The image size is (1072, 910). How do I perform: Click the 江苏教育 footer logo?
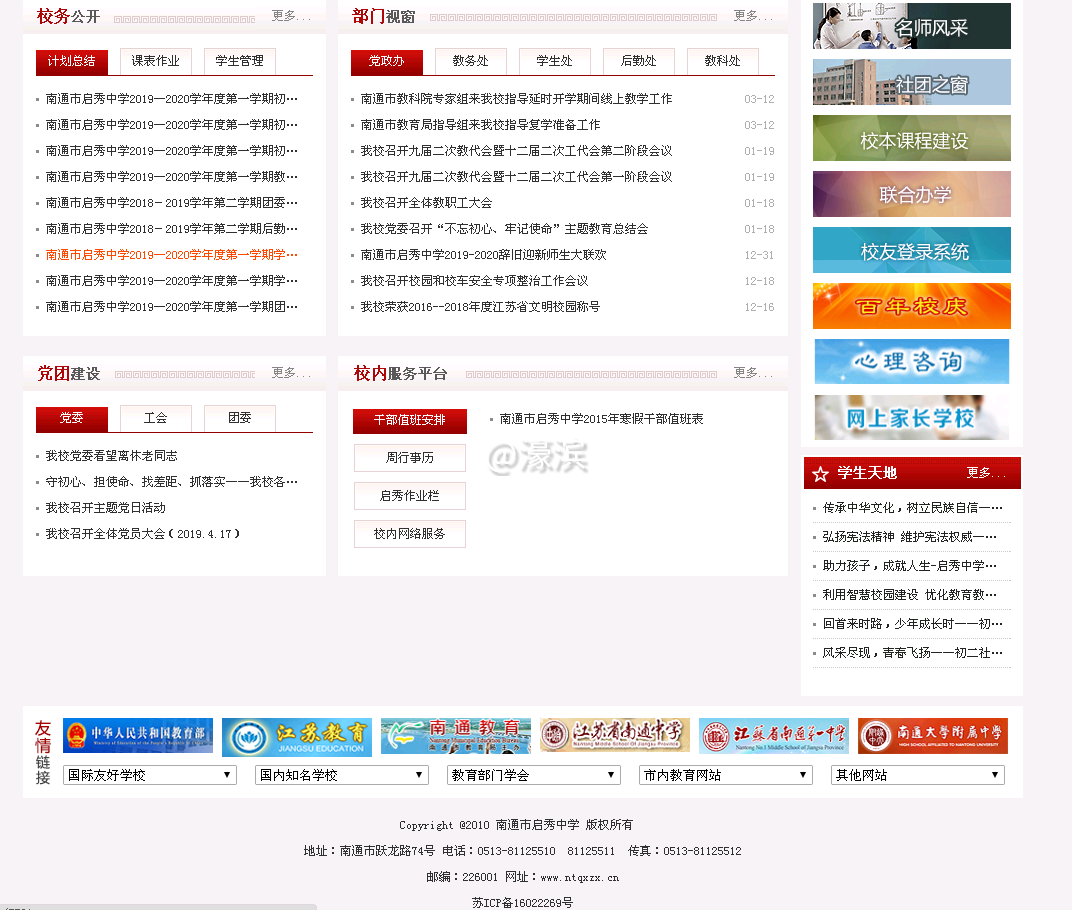pos(295,735)
